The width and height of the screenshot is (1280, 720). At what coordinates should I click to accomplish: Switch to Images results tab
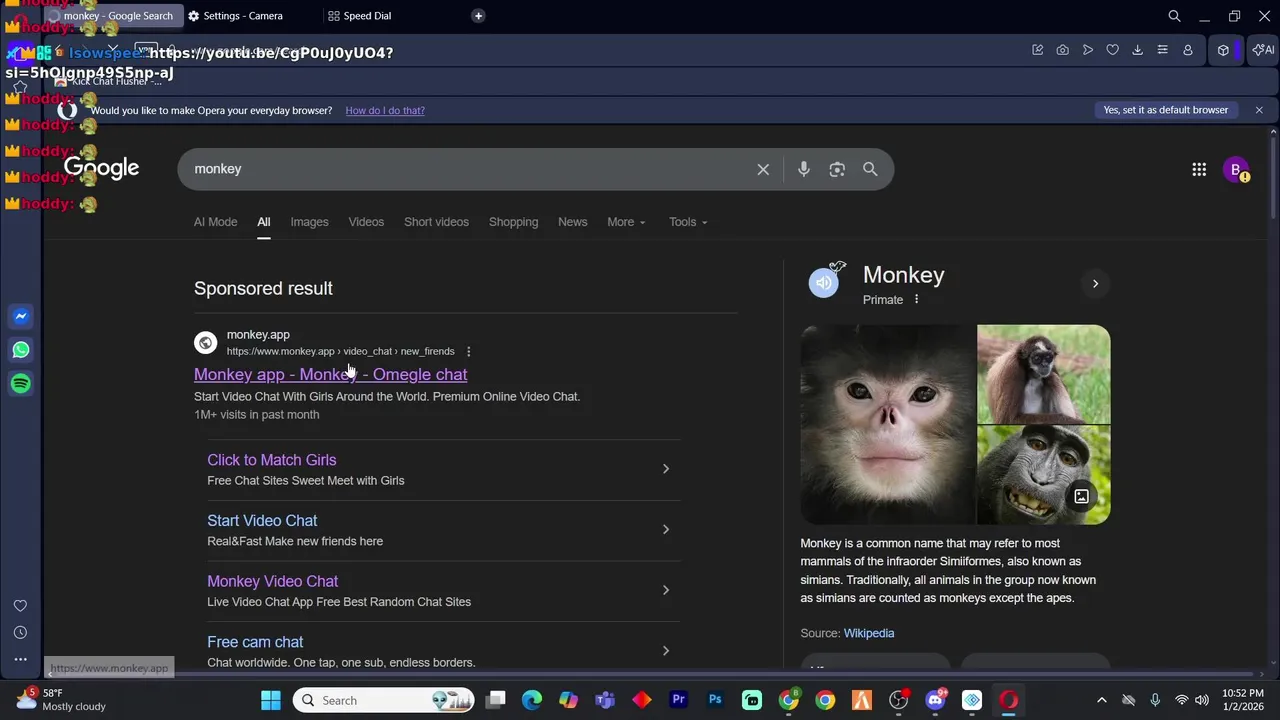coord(309,222)
